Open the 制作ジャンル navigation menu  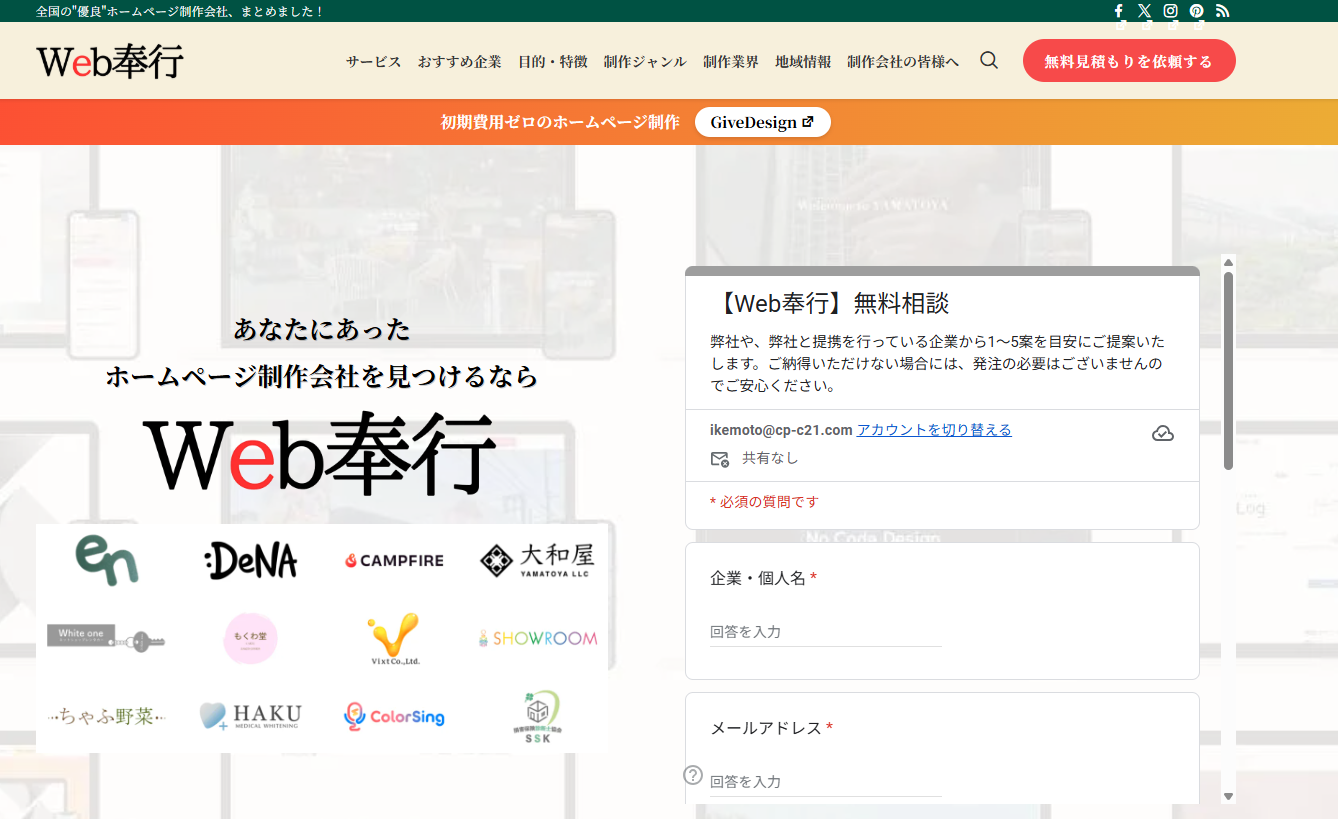[644, 60]
